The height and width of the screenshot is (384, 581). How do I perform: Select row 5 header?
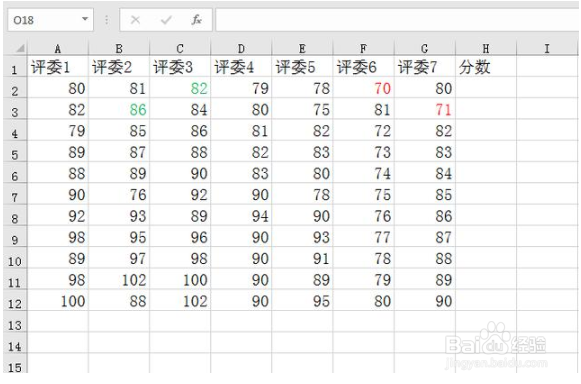[15, 152]
